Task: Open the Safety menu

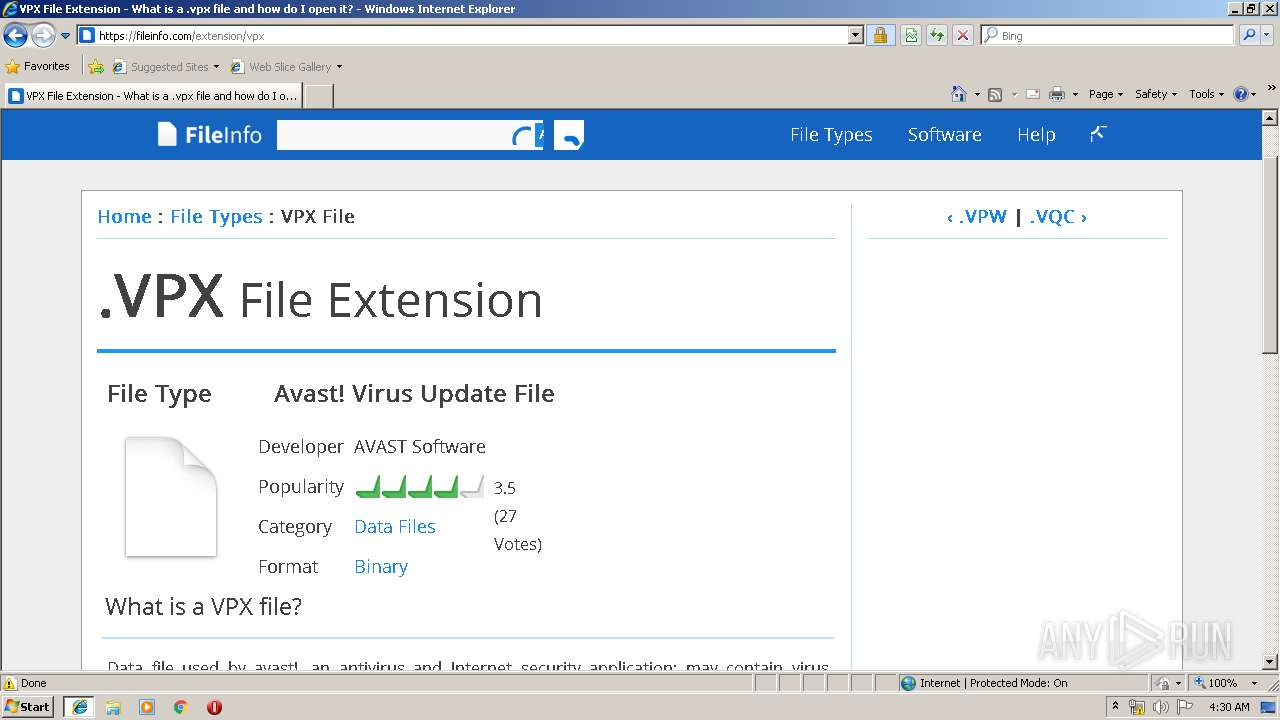Action: pyautogui.click(x=1156, y=94)
